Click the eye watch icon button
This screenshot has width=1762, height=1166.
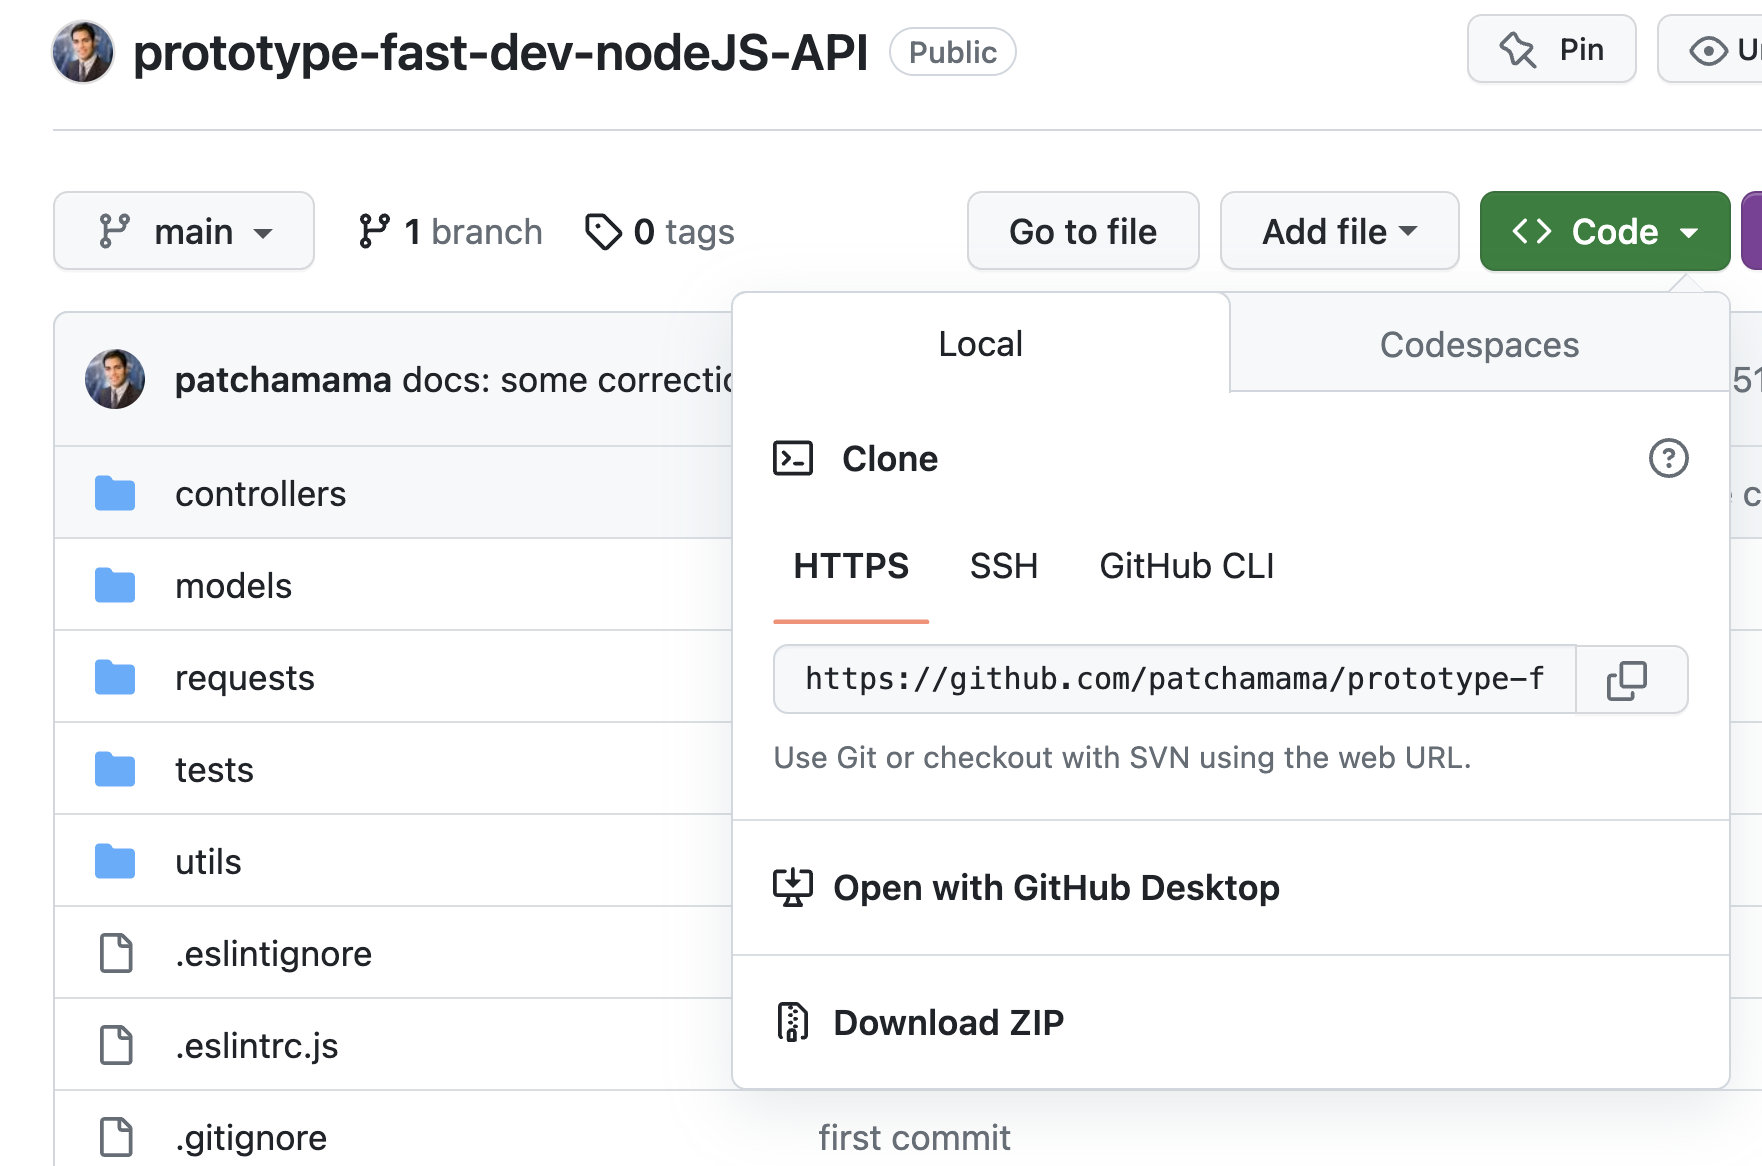pyautogui.click(x=1708, y=50)
